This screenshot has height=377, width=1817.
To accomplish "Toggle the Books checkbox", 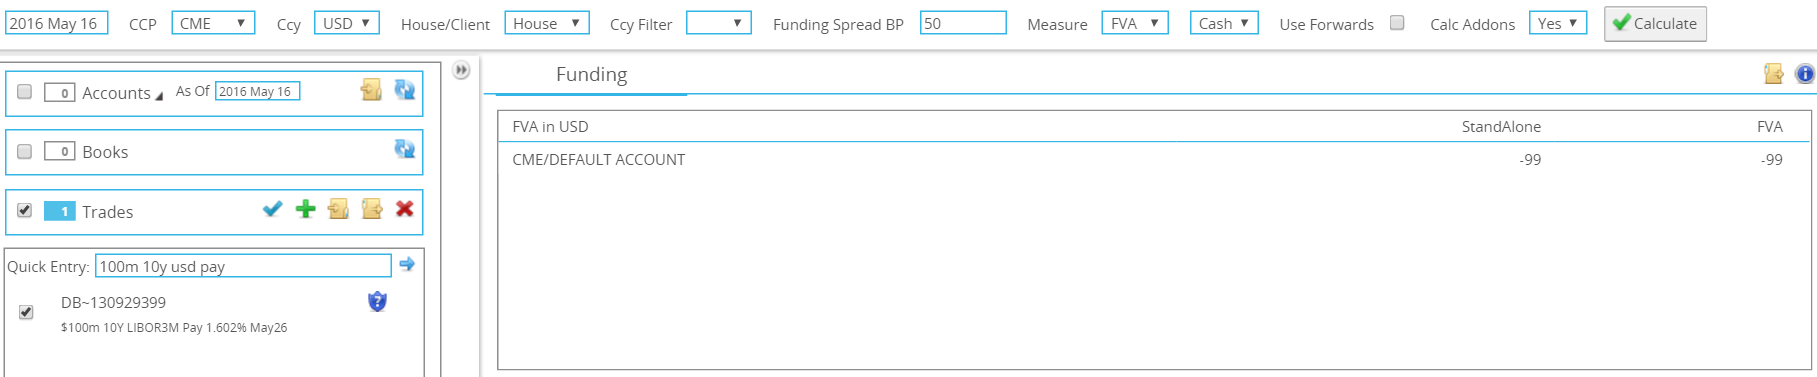I will (x=25, y=152).
